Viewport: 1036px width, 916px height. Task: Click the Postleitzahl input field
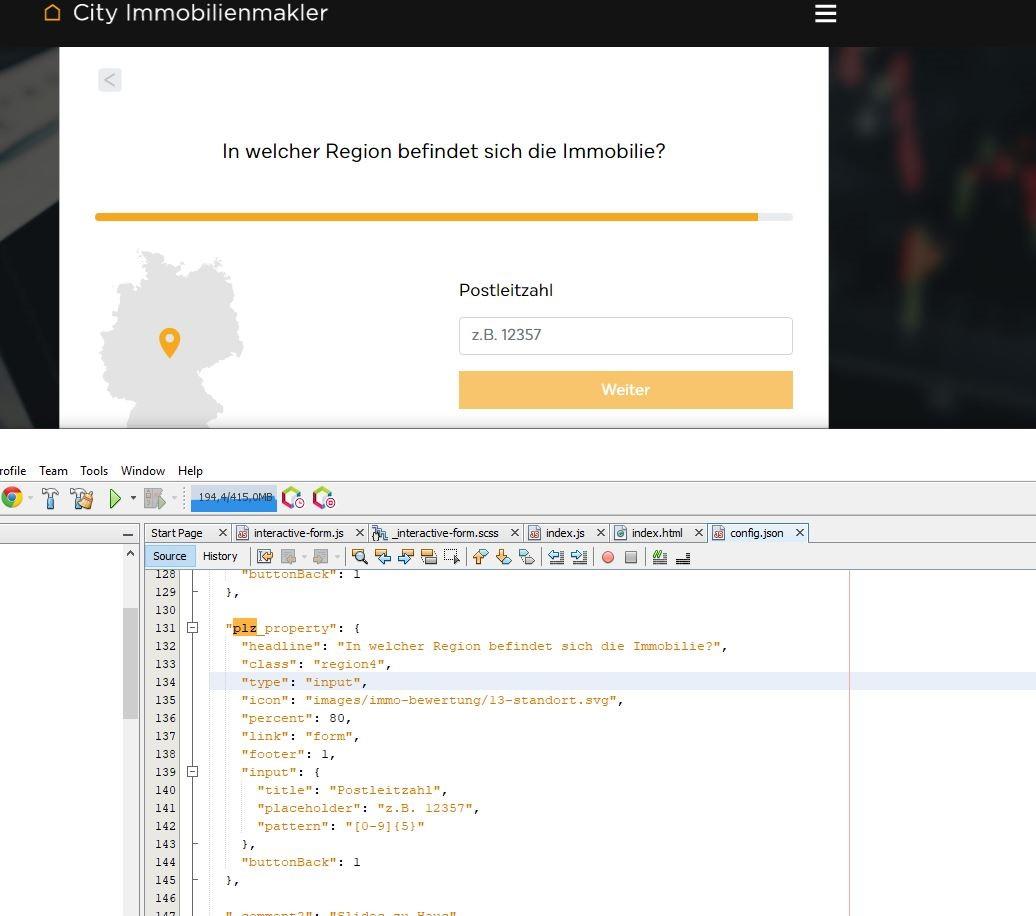[625, 335]
